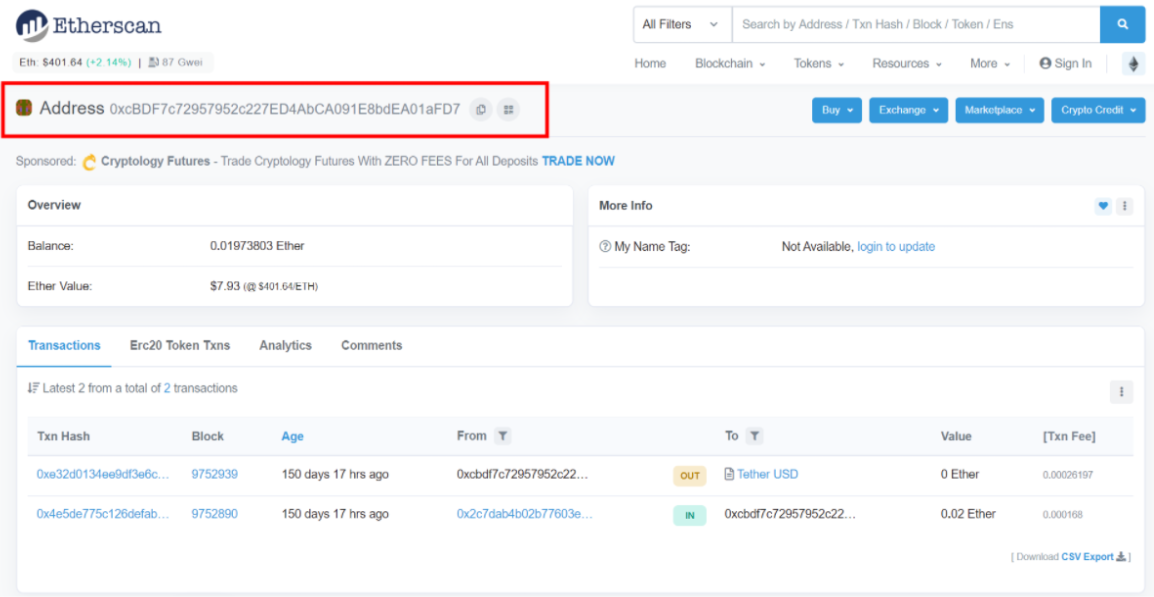The height and width of the screenshot is (597, 1154).
Task: Go to Home in the navigation bar
Action: pyautogui.click(x=650, y=64)
